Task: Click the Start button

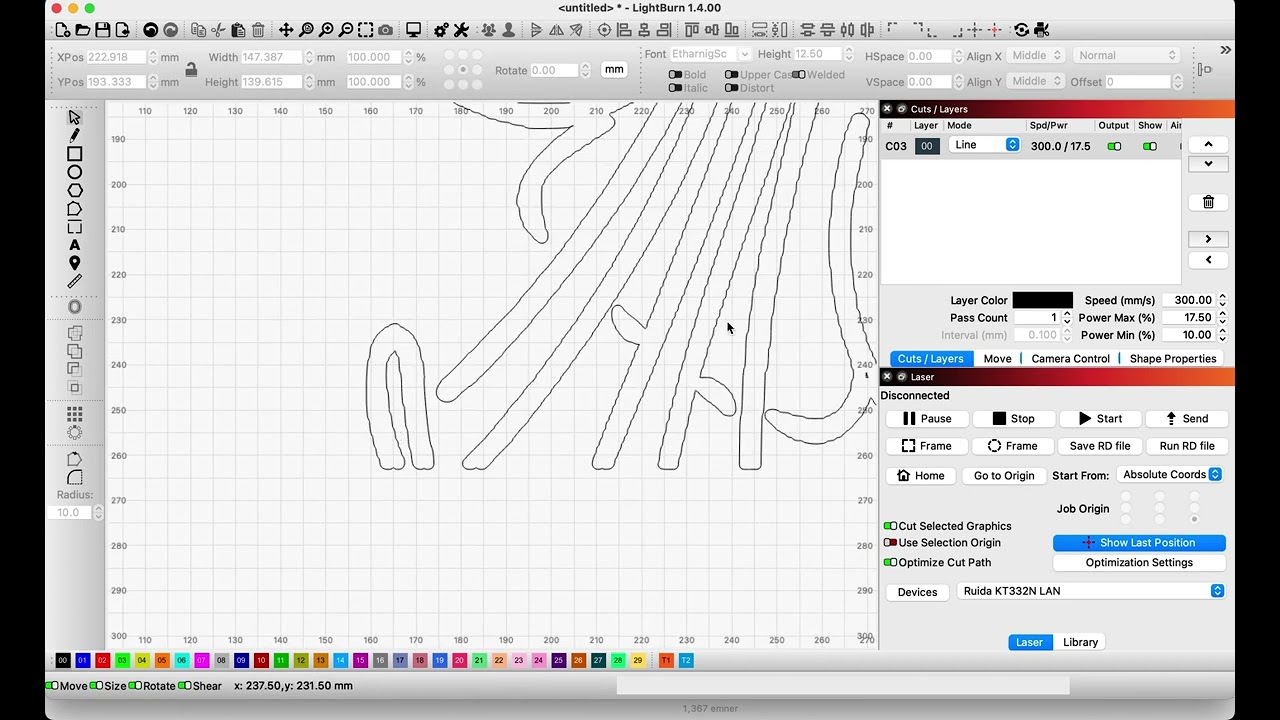Action: click(1100, 419)
